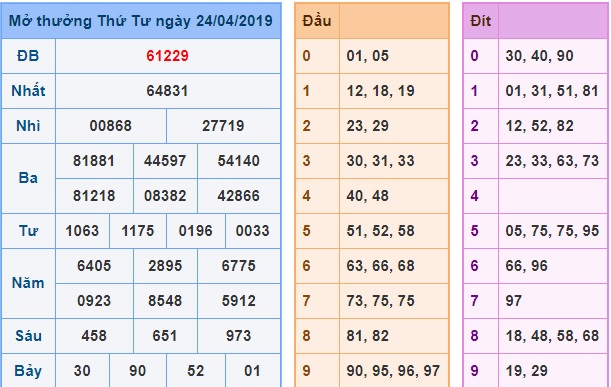Select seventh prize number 52

pos(196,371)
